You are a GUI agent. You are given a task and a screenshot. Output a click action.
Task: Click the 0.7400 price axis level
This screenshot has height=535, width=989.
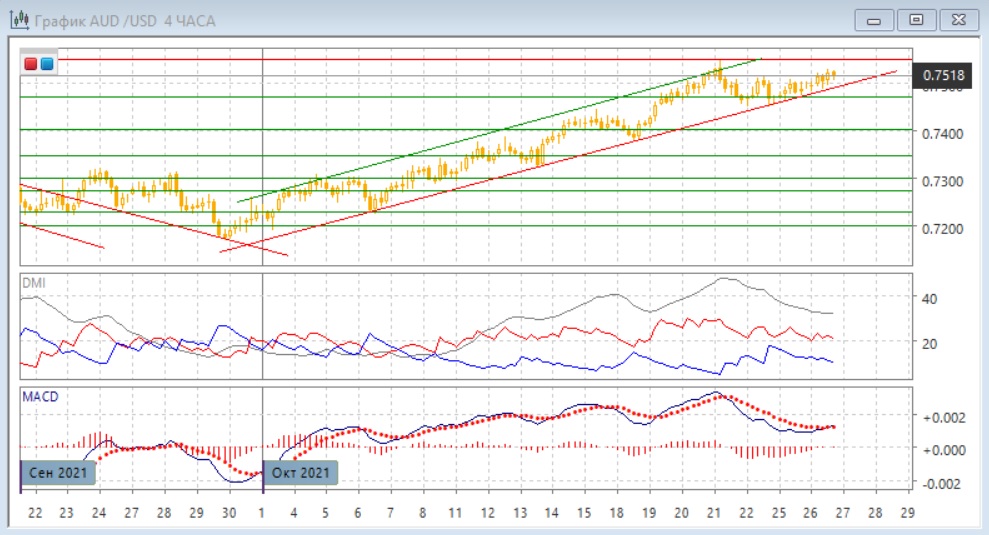(x=941, y=134)
